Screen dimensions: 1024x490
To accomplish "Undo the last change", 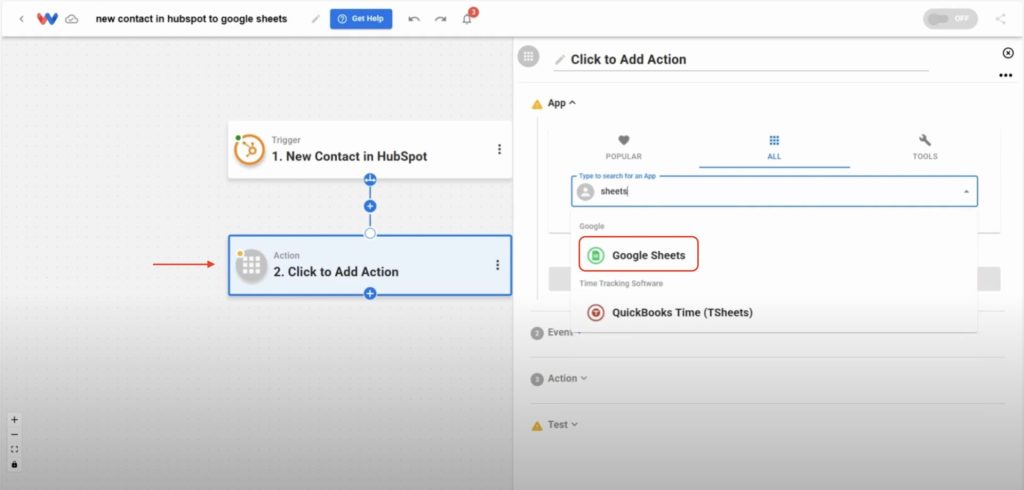I will pos(414,19).
